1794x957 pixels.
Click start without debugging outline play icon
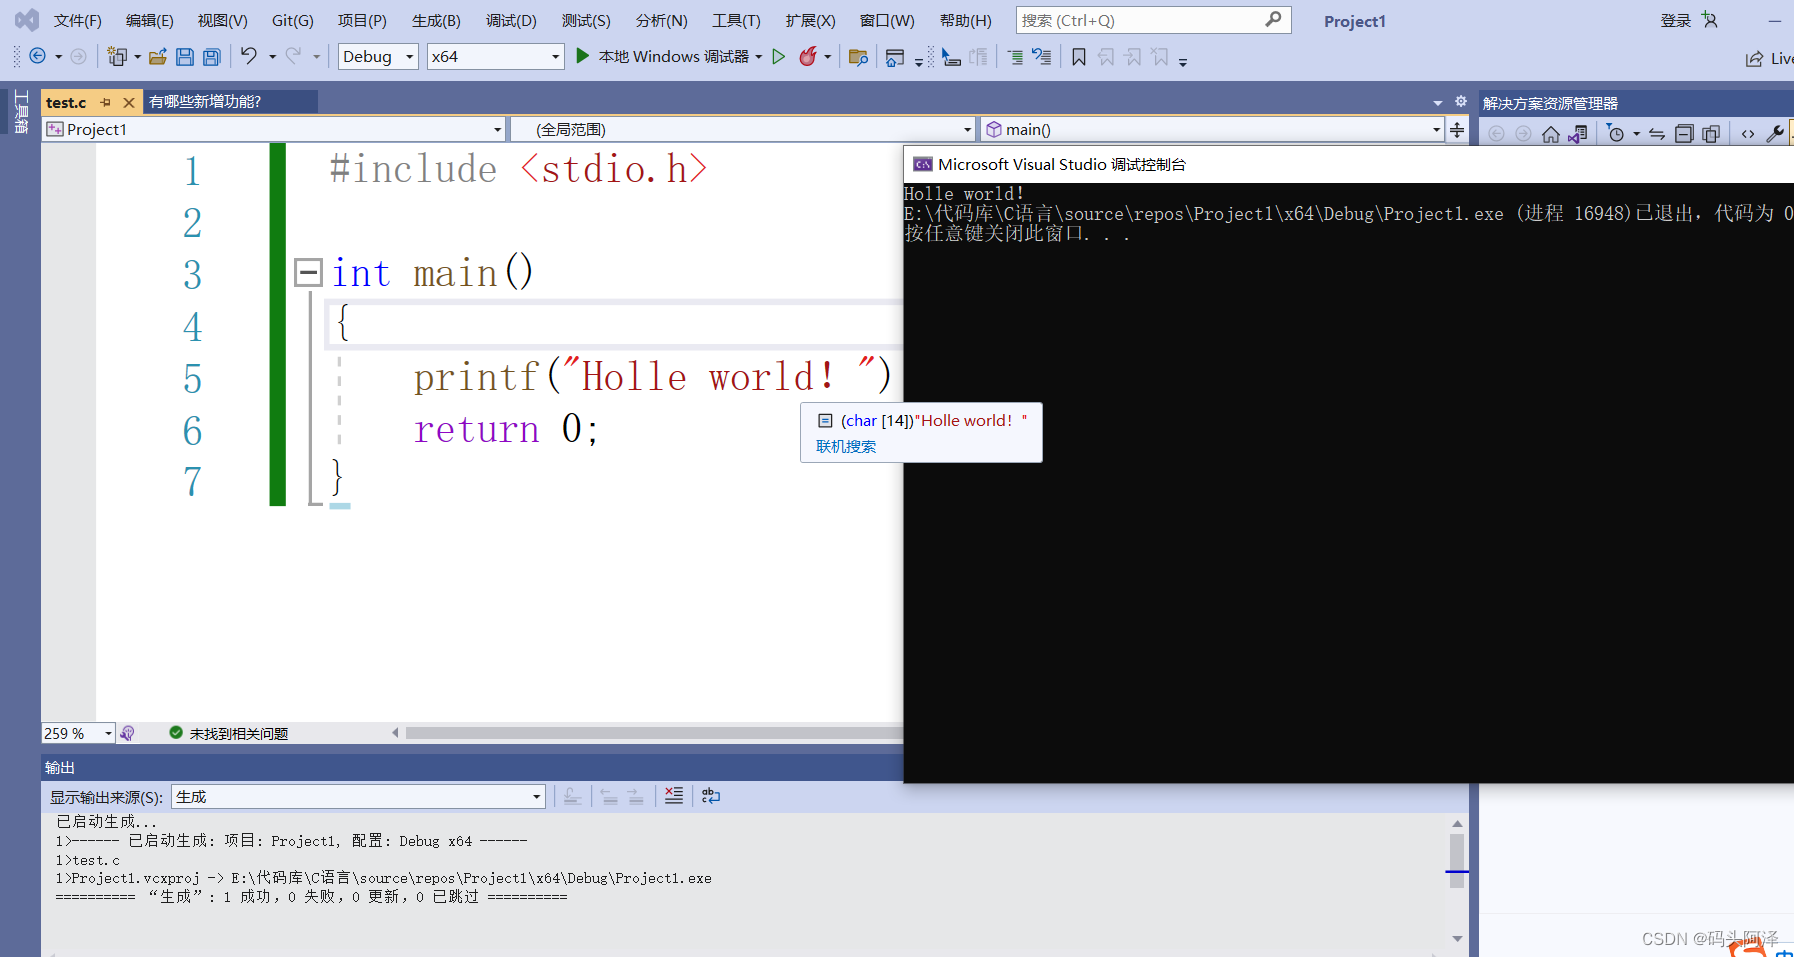click(x=779, y=57)
